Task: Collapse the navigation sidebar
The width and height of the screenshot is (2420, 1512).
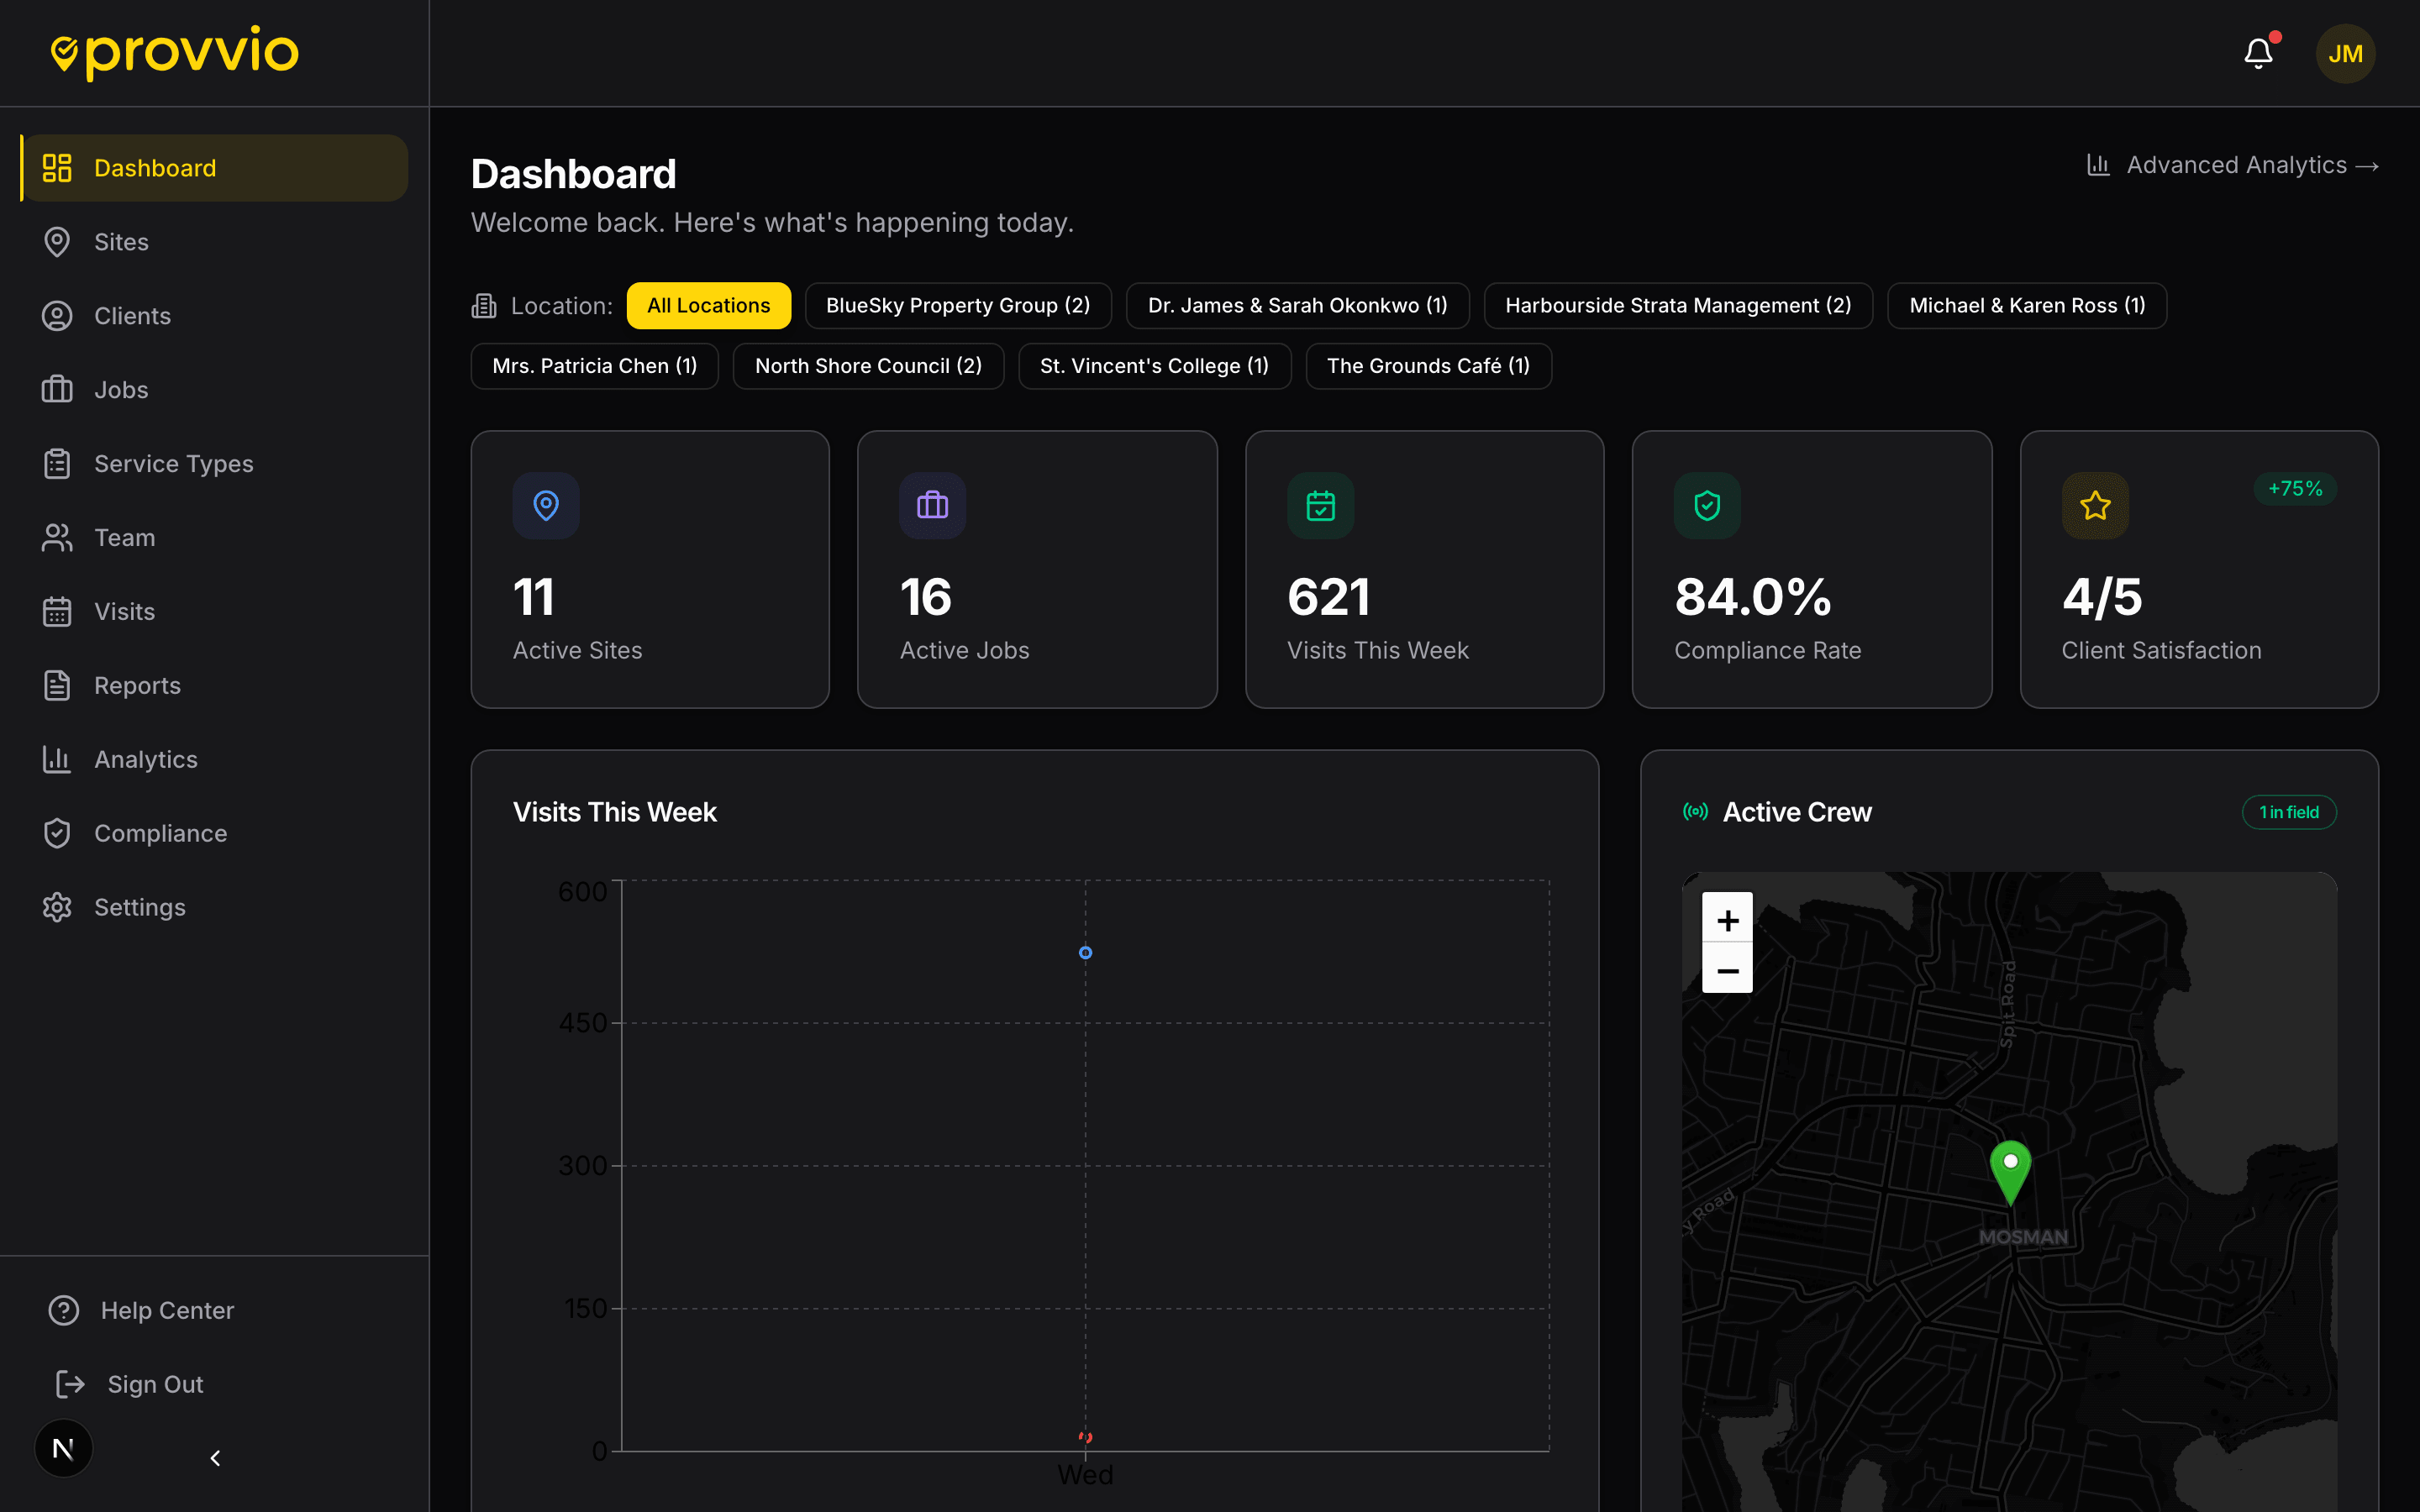Action: pyautogui.click(x=214, y=1457)
